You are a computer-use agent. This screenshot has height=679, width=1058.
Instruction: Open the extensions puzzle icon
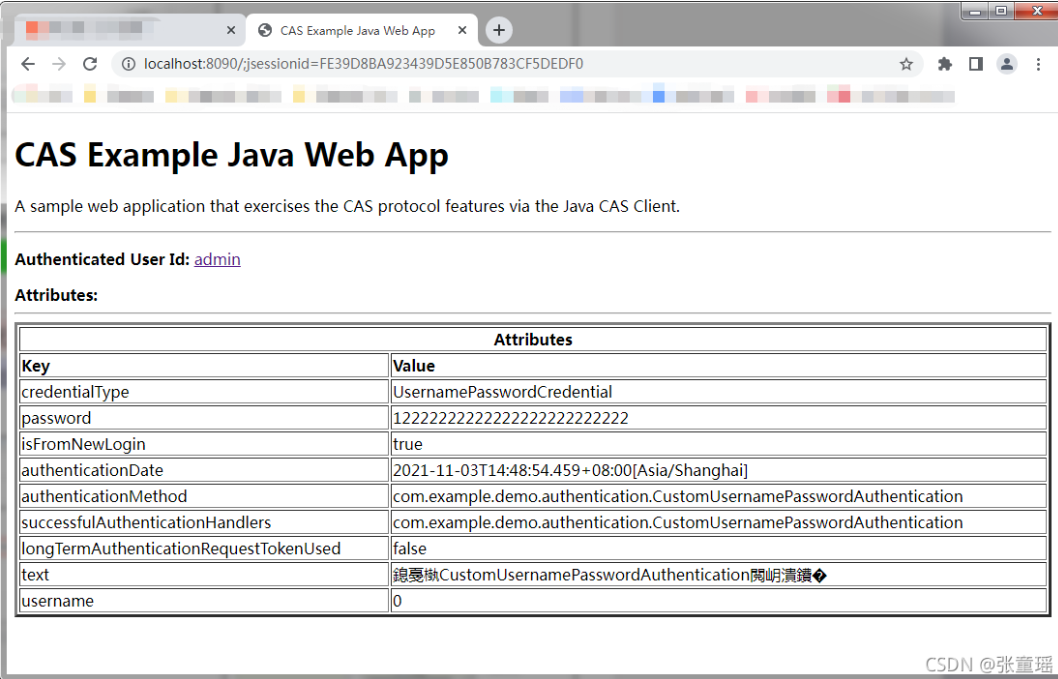944,63
